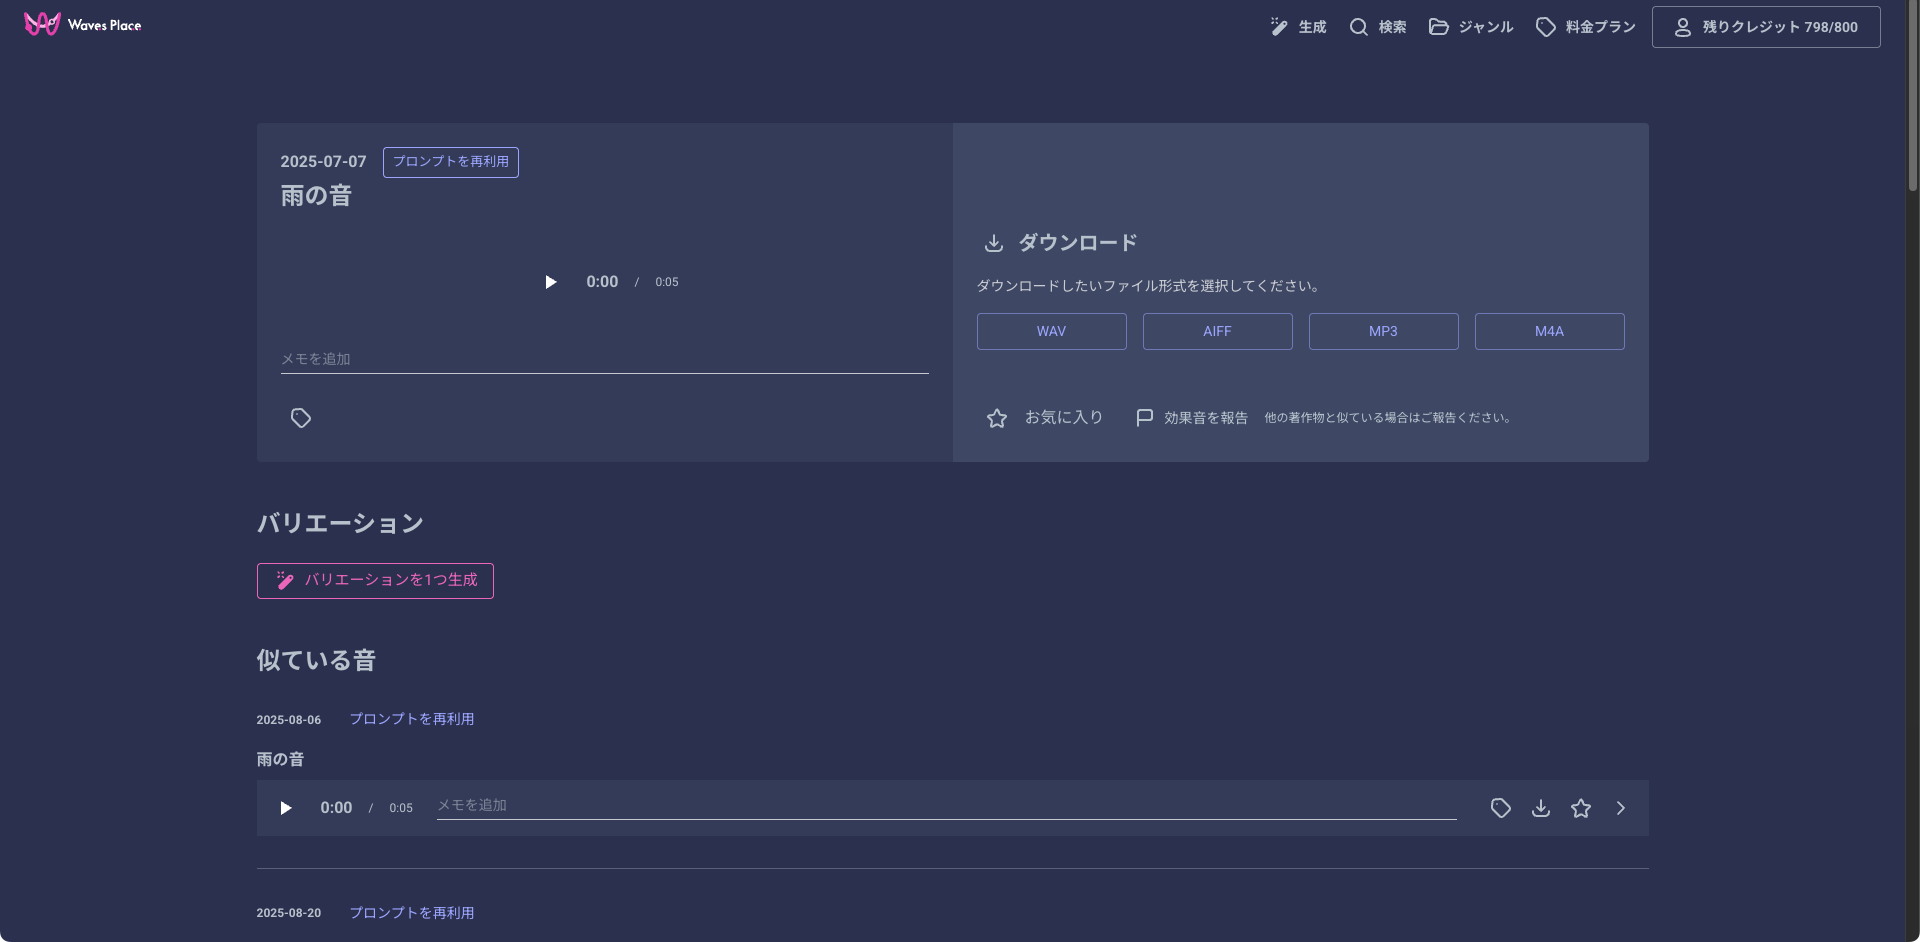
Task: Play the similar sound from 2025-08-06
Action: (286, 808)
